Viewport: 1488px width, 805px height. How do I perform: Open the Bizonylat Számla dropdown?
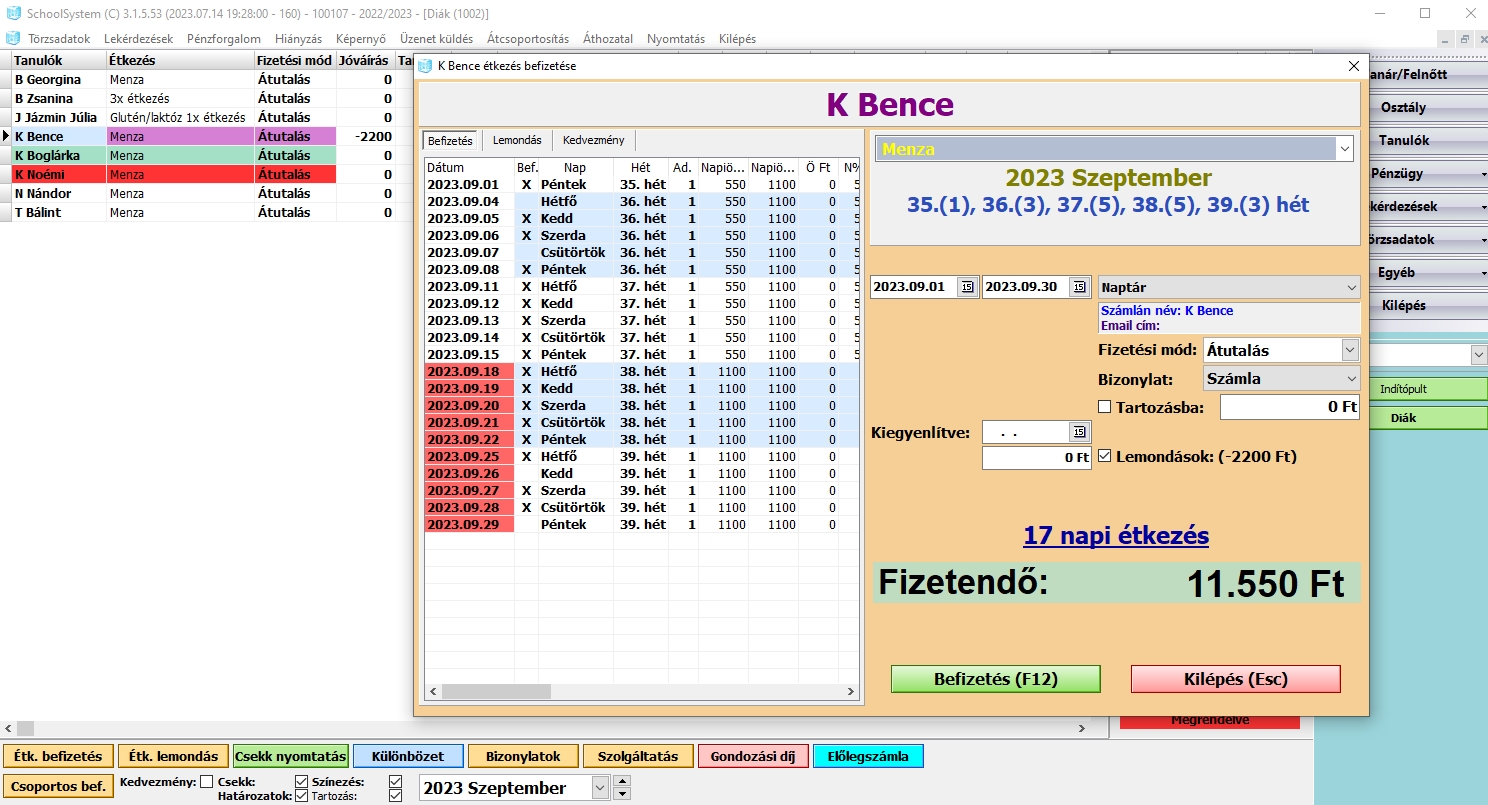click(x=1350, y=379)
